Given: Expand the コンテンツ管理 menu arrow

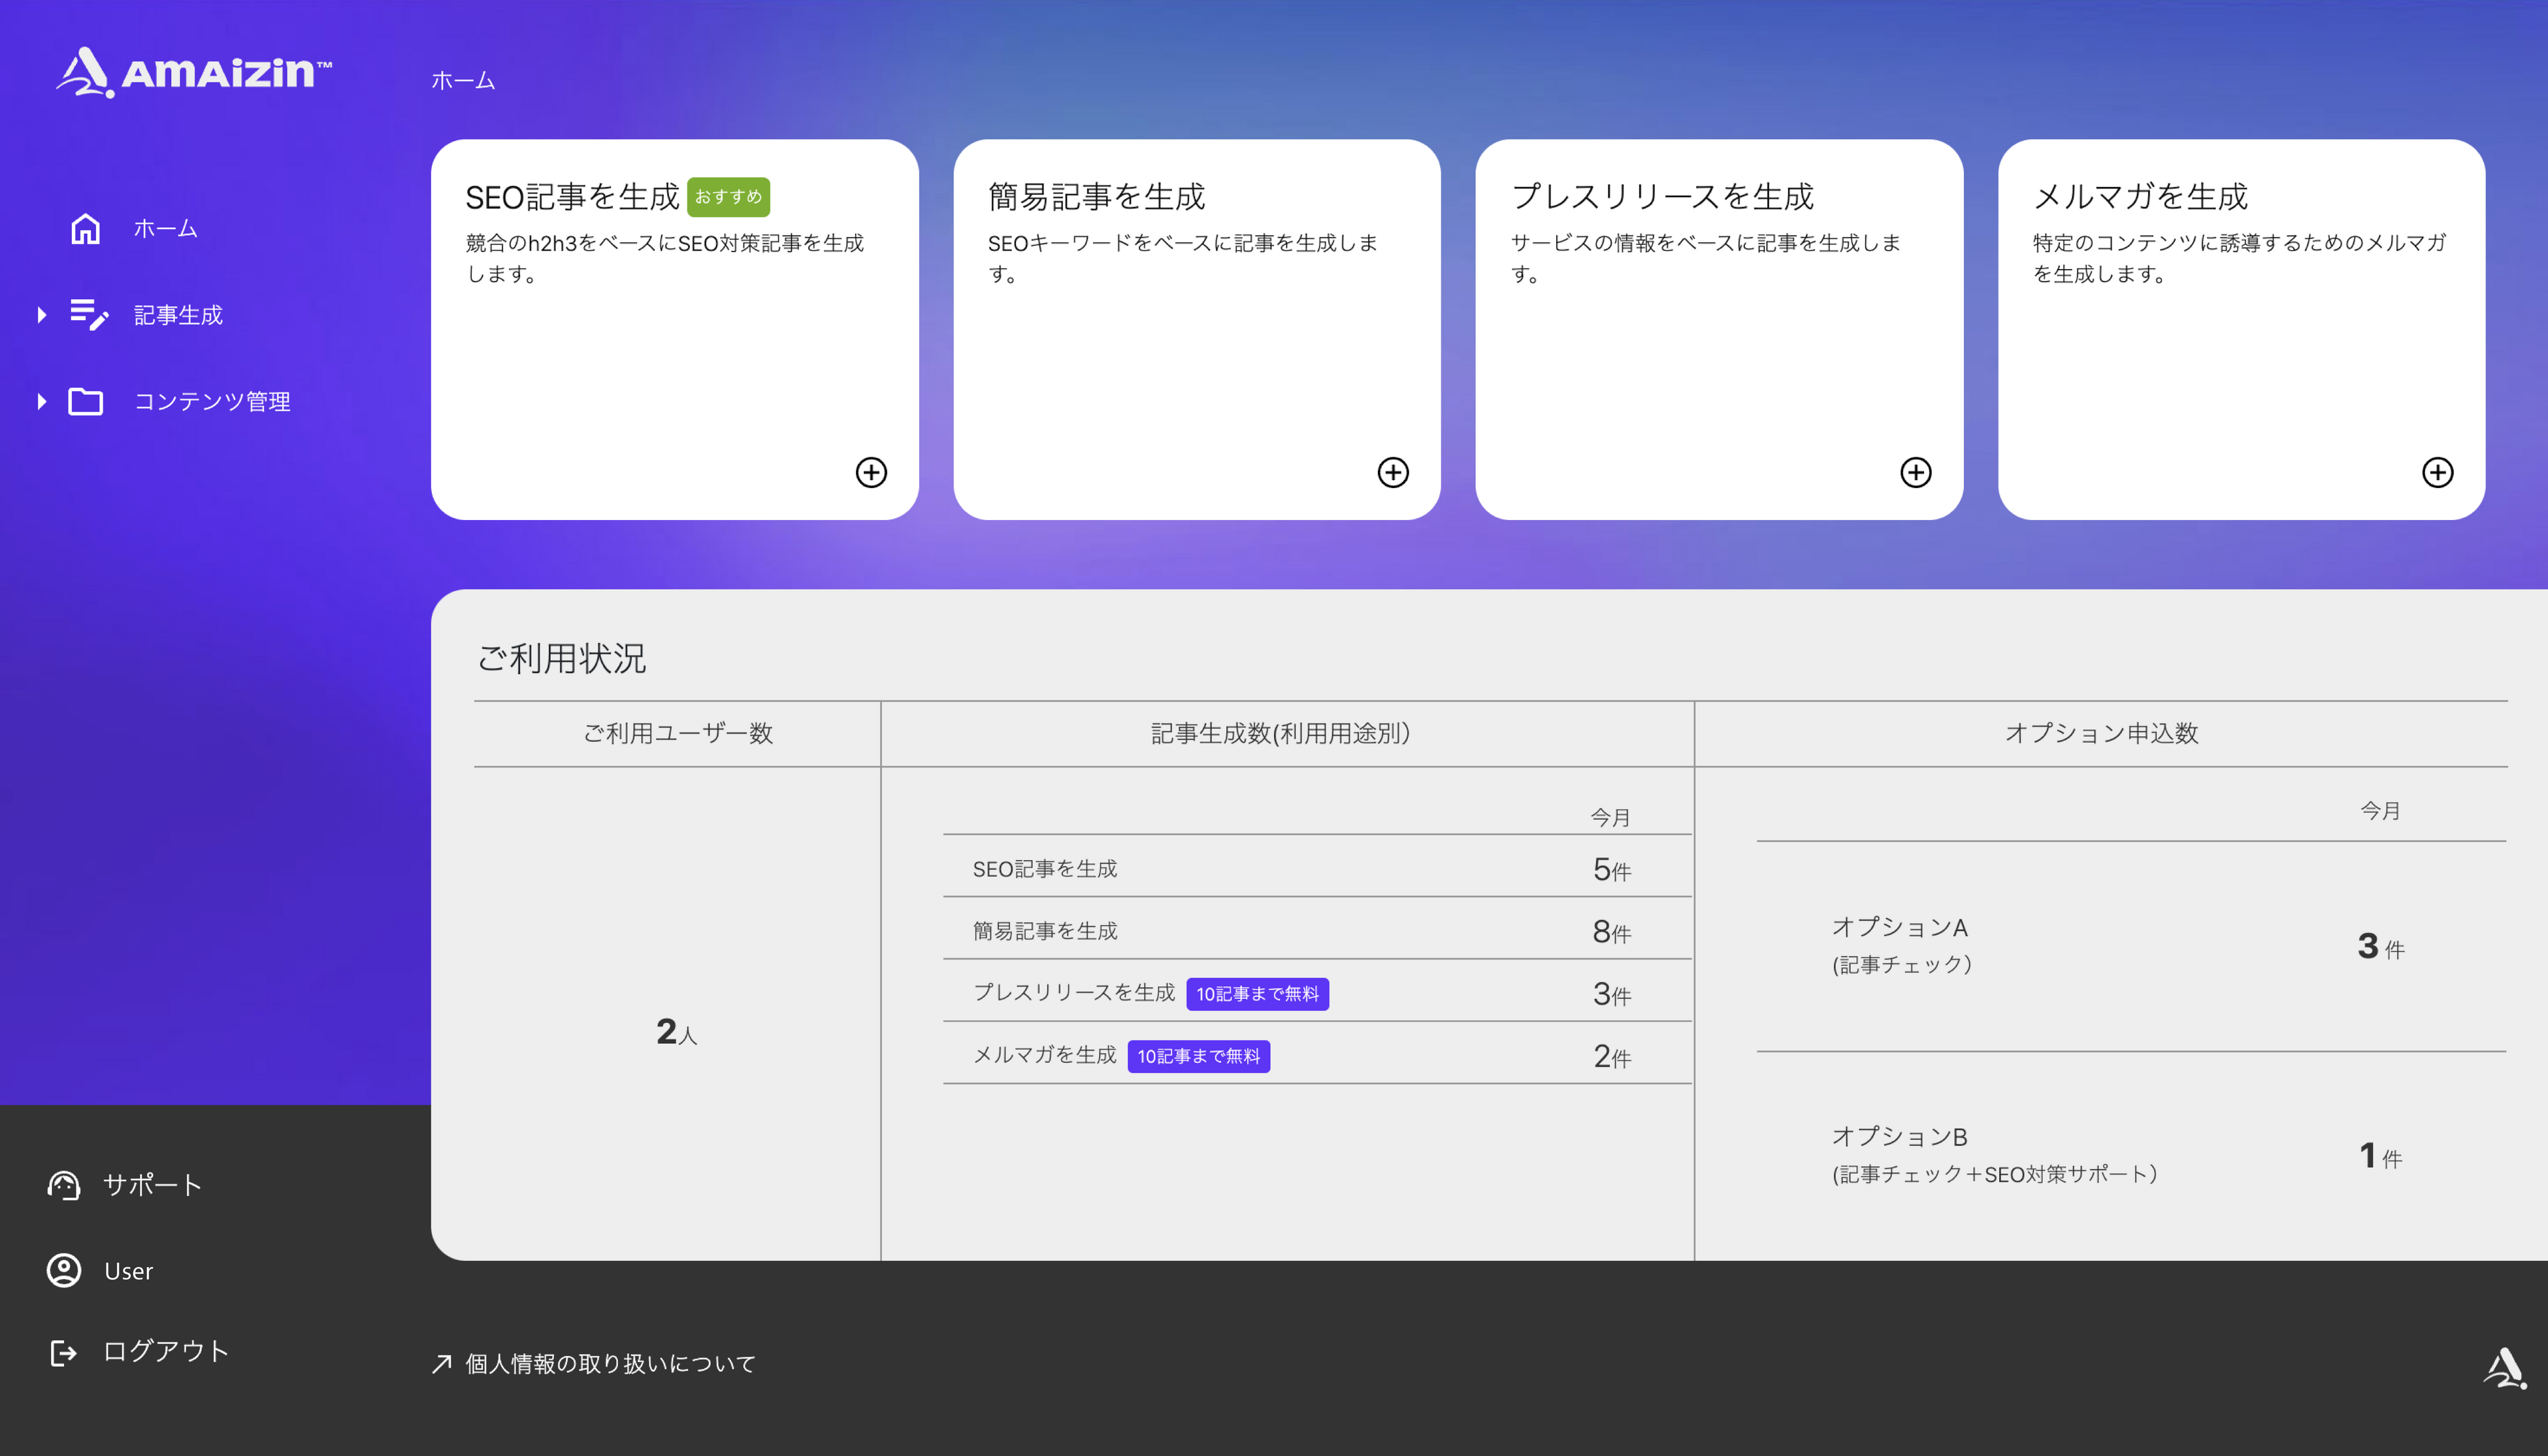Looking at the screenshot, I should (x=41, y=401).
